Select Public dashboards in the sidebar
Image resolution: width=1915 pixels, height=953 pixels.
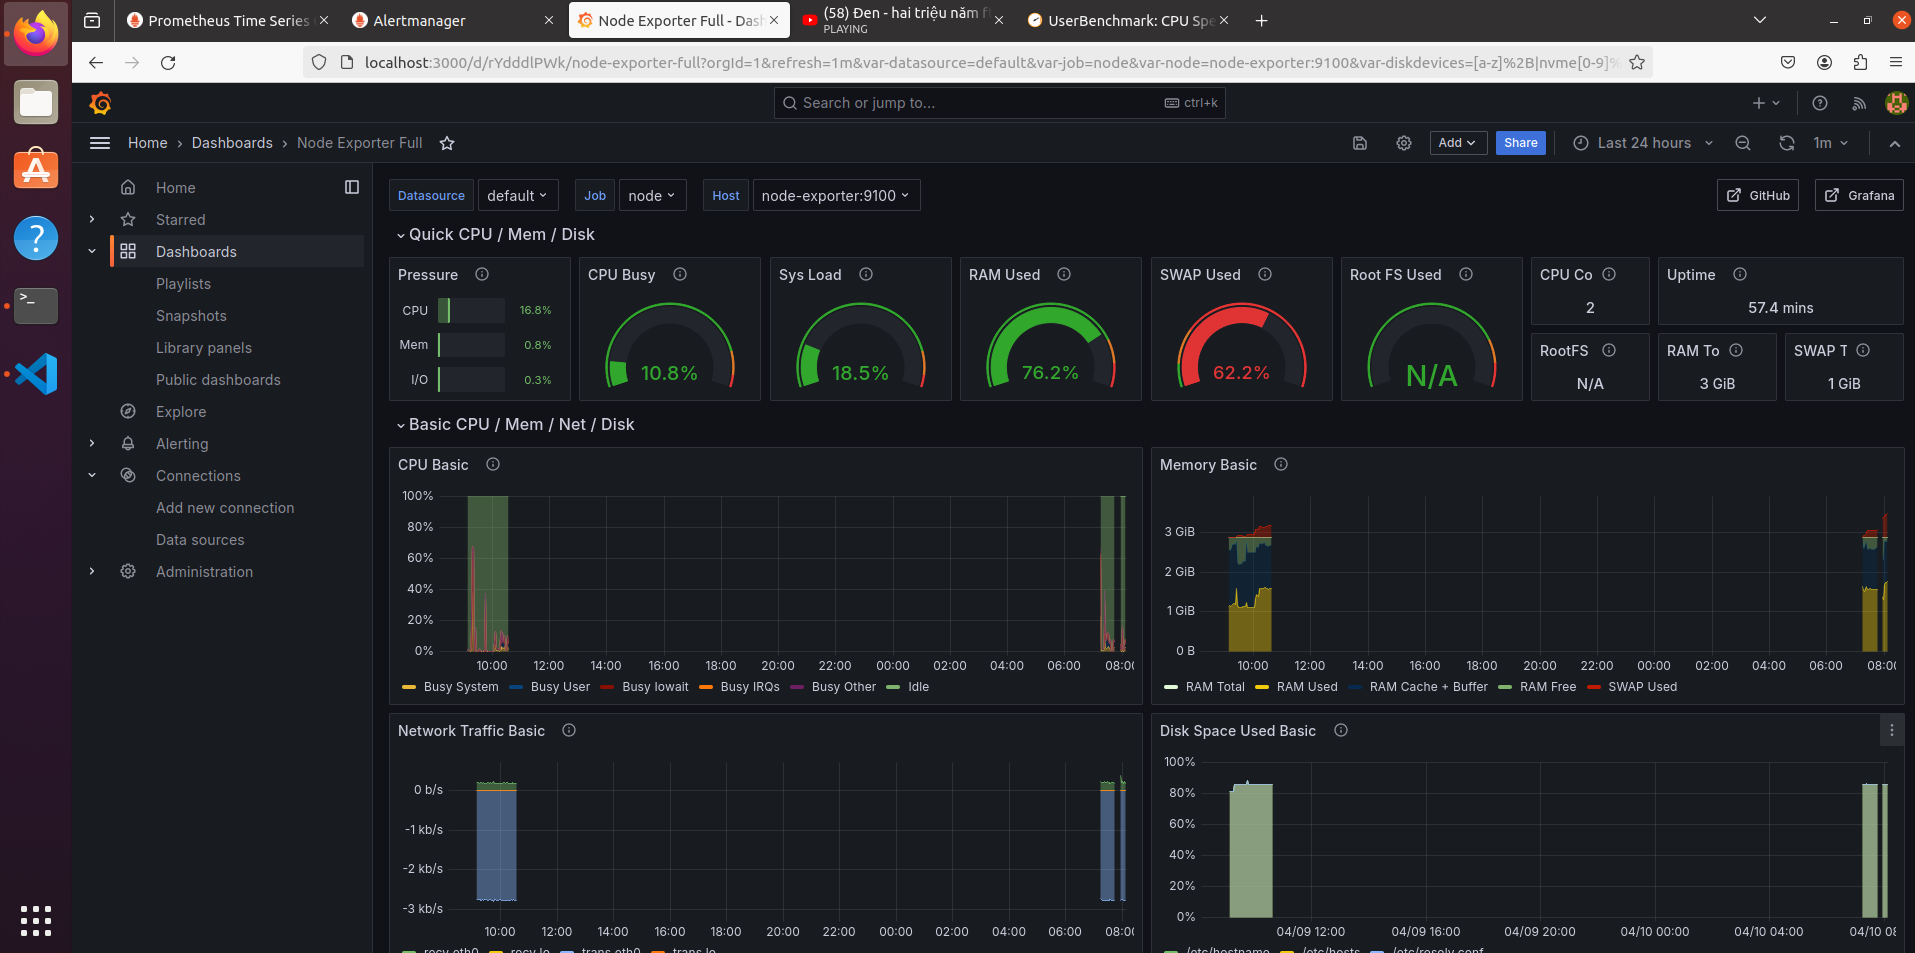[218, 379]
